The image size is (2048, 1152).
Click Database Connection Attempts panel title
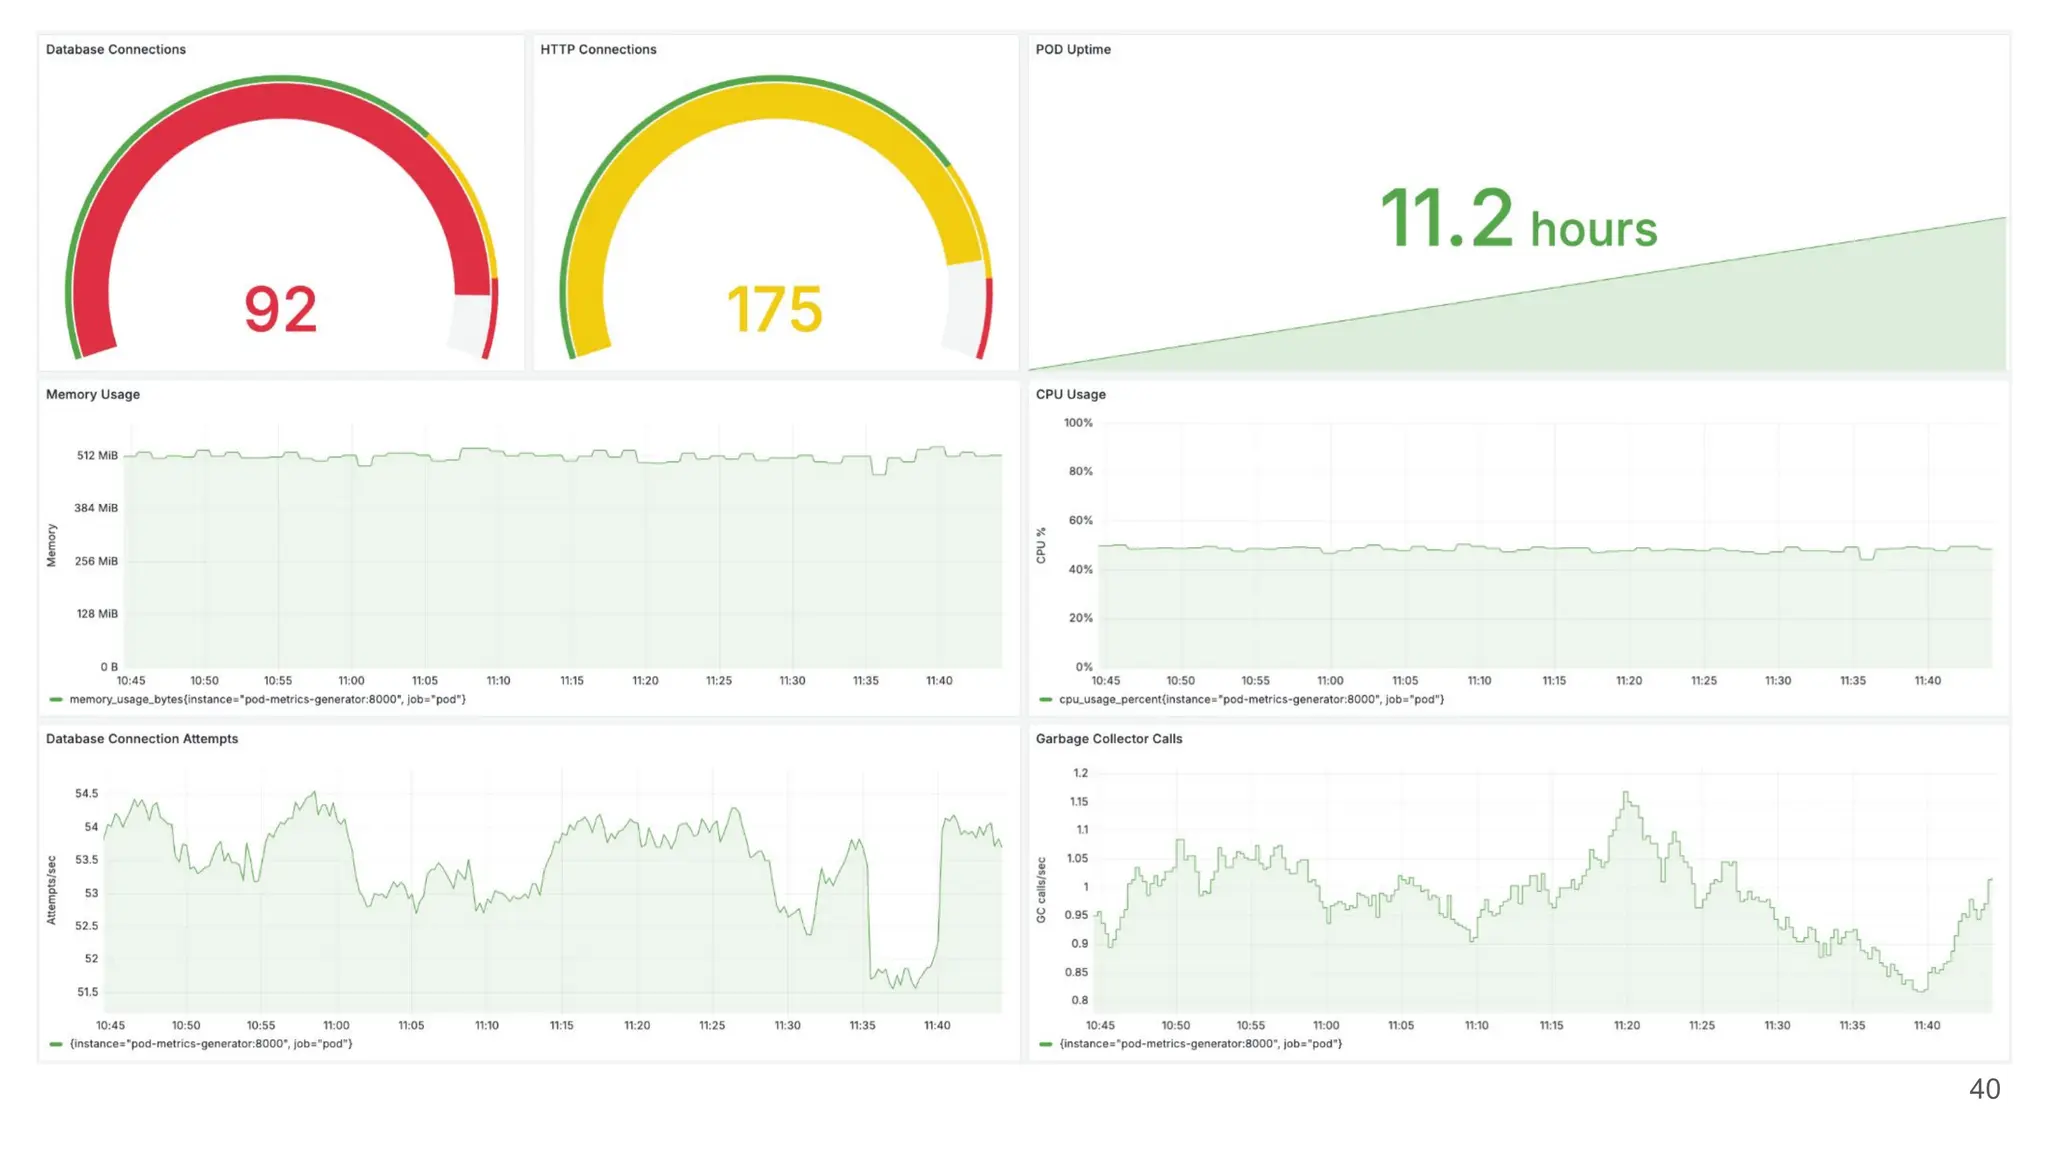(141, 739)
